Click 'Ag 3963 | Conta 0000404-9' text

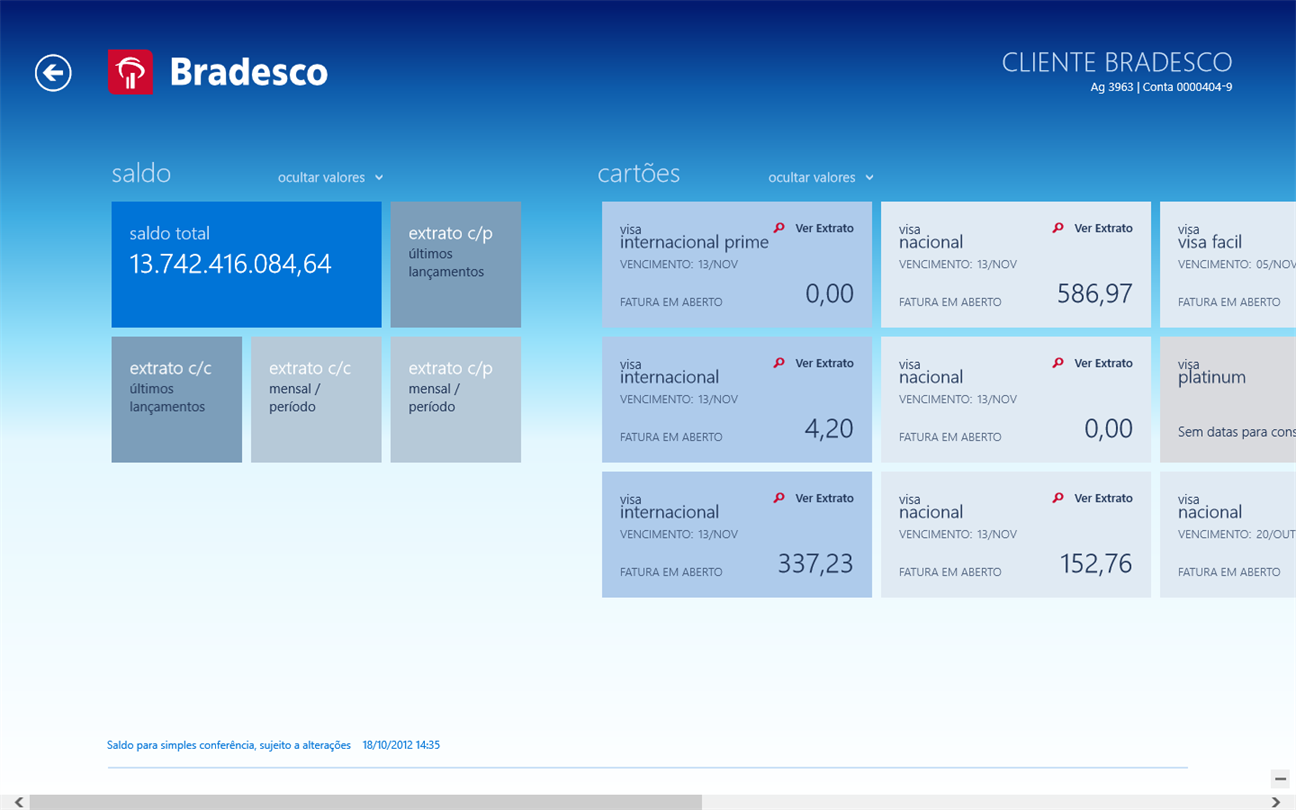pos(1161,87)
